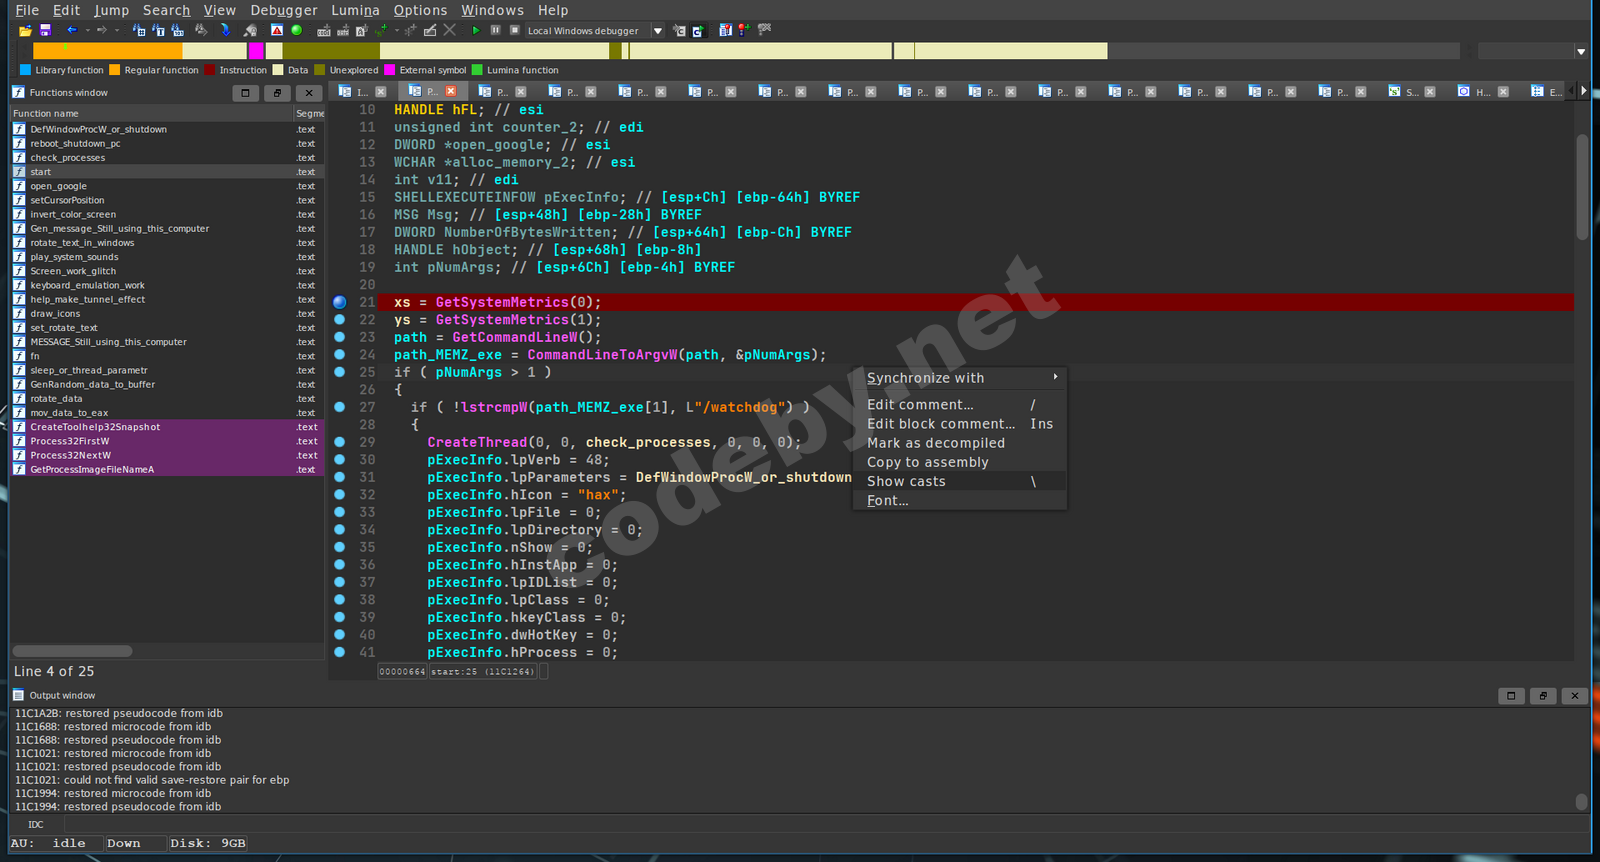Toggle breakpoint dot at line 25
The height and width of the screenshot is (862, 1600).
pyautogui.click(x=340, y=372)
